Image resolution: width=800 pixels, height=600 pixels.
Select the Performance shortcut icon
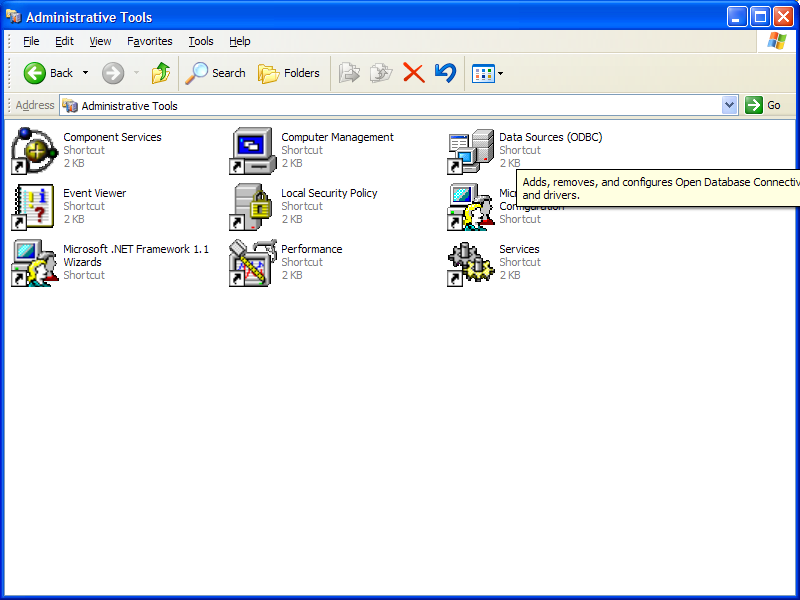[x=252, y=263]
